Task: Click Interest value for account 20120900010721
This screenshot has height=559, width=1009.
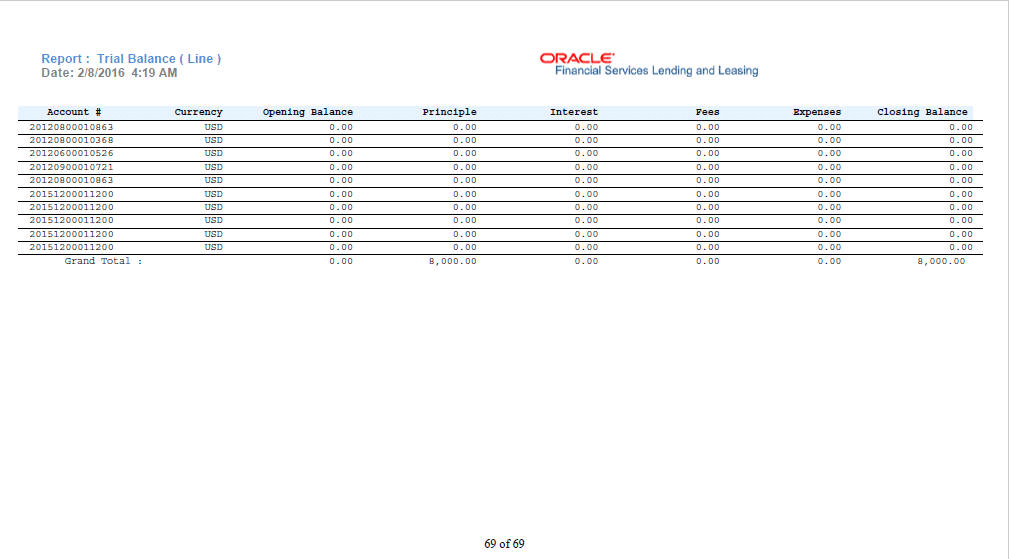Action: click(586, 167)
